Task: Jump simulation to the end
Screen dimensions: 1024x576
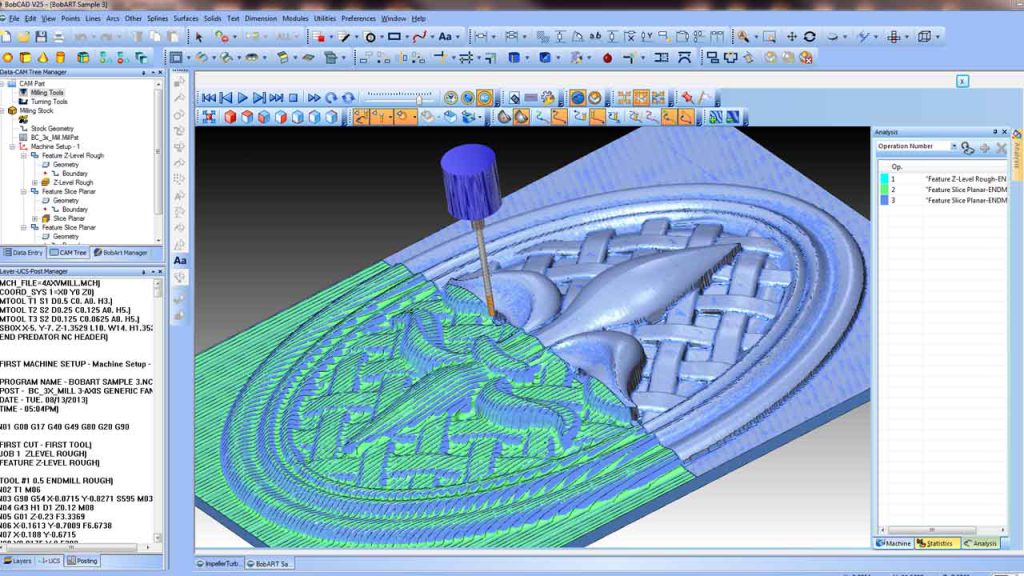Action: (276, 98)
